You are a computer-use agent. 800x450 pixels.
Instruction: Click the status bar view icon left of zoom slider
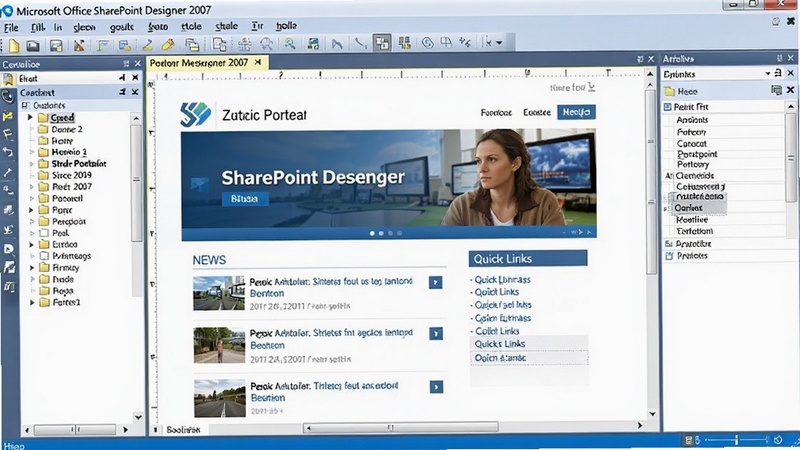click(x=688, y=440)
